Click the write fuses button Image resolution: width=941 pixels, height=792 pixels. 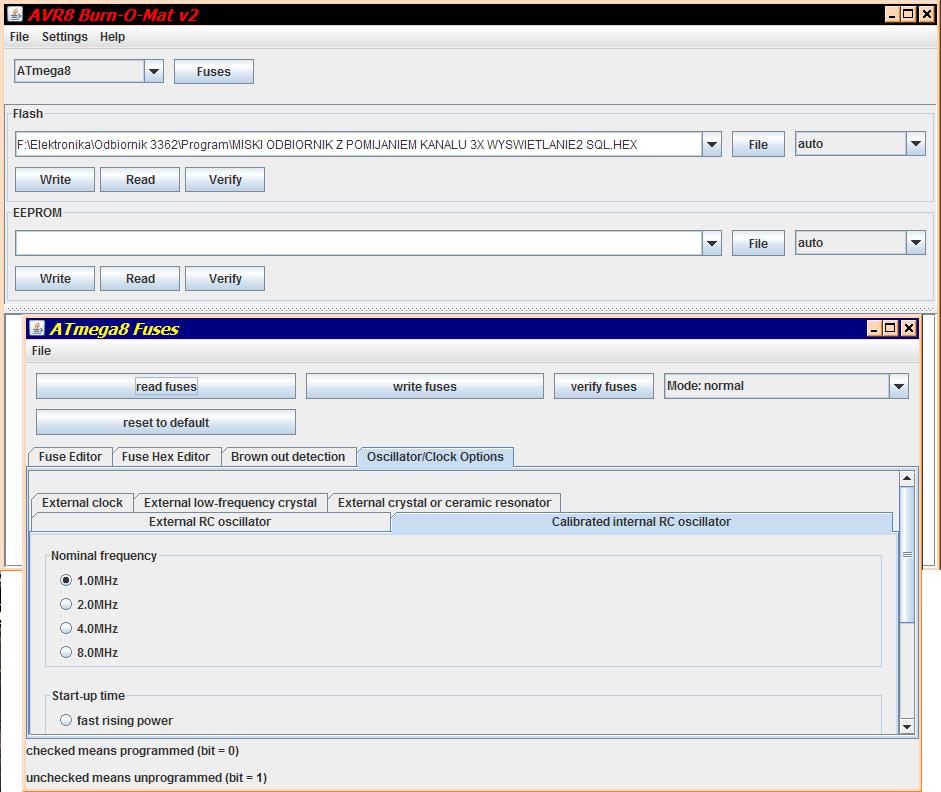coord(425,386)
